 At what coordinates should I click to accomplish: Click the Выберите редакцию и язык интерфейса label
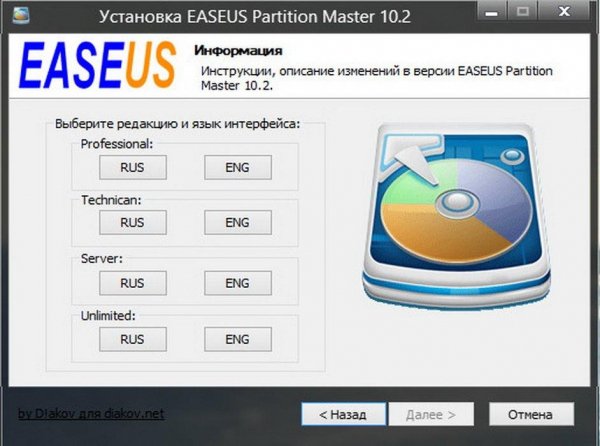[178, 124]
